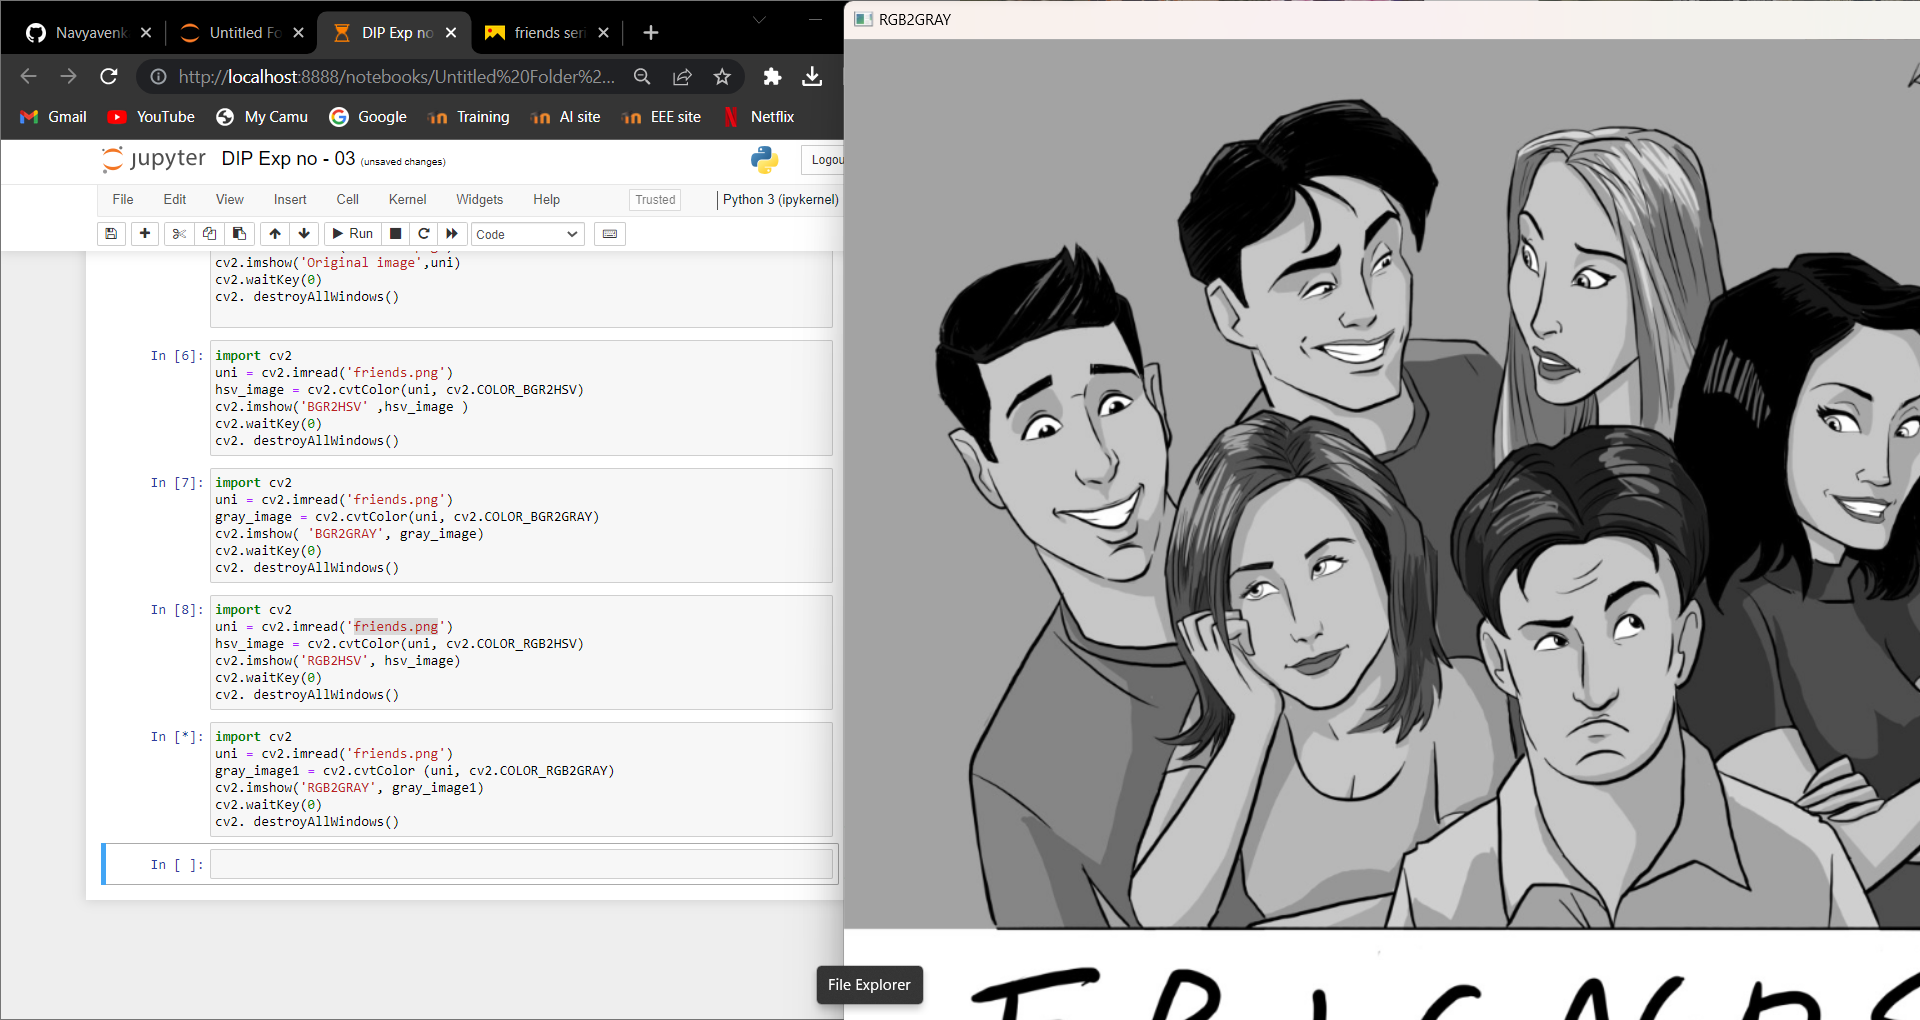The image size is (1920, 1020).
Task: Restart kernel and run all icon
Action: [x=452, y=234]
